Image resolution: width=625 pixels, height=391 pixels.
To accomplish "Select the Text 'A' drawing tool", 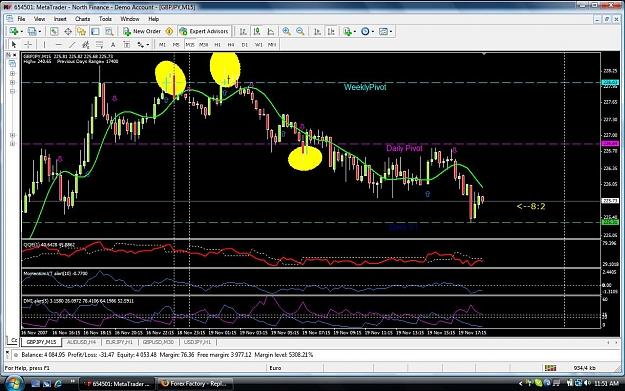I will pyautogui.click(x=113, y=45).
